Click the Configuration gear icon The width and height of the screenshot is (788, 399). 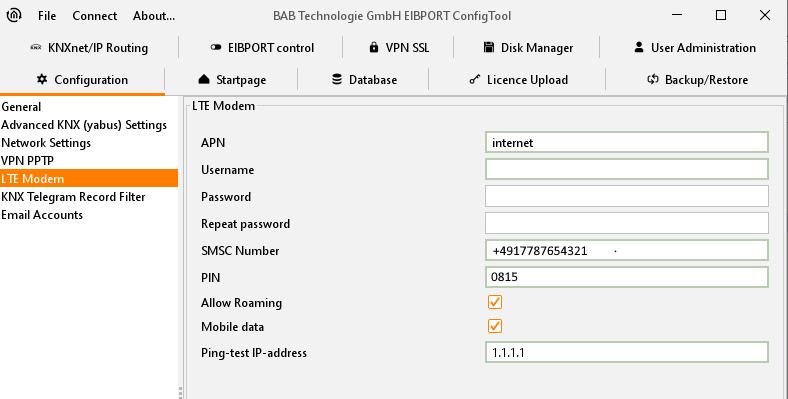tap(42, 79)
